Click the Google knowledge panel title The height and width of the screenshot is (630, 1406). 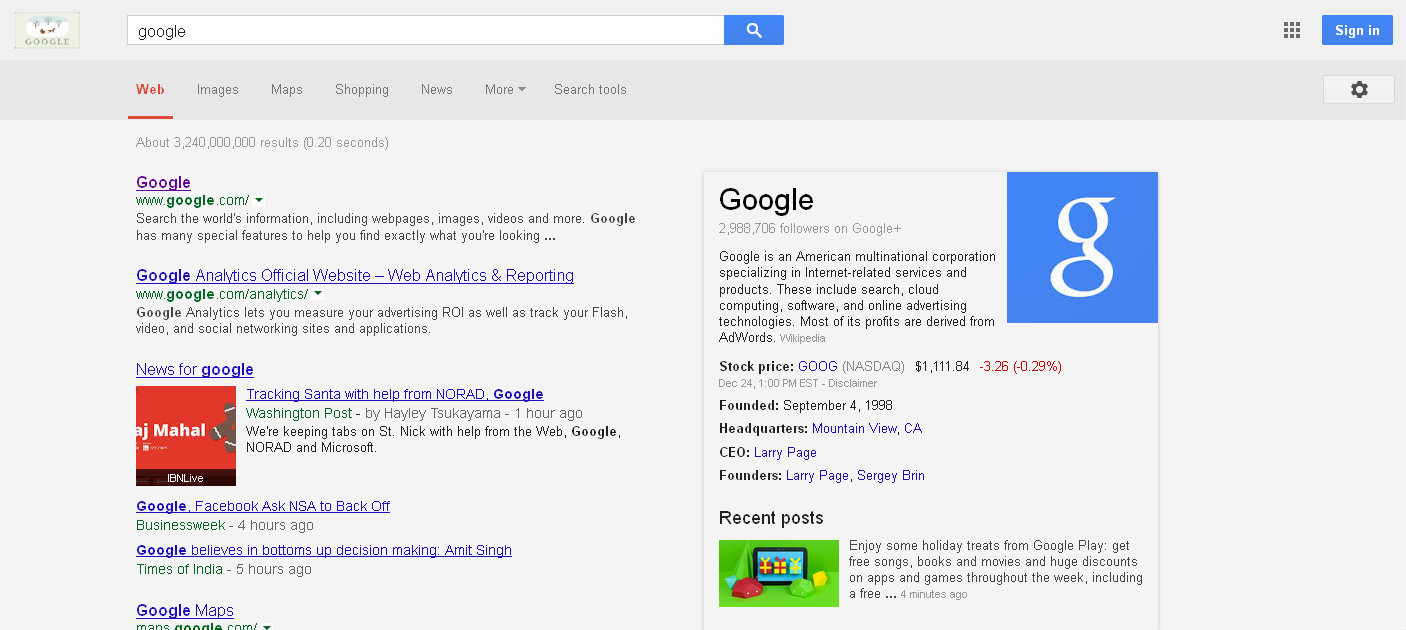coord(766,200)
